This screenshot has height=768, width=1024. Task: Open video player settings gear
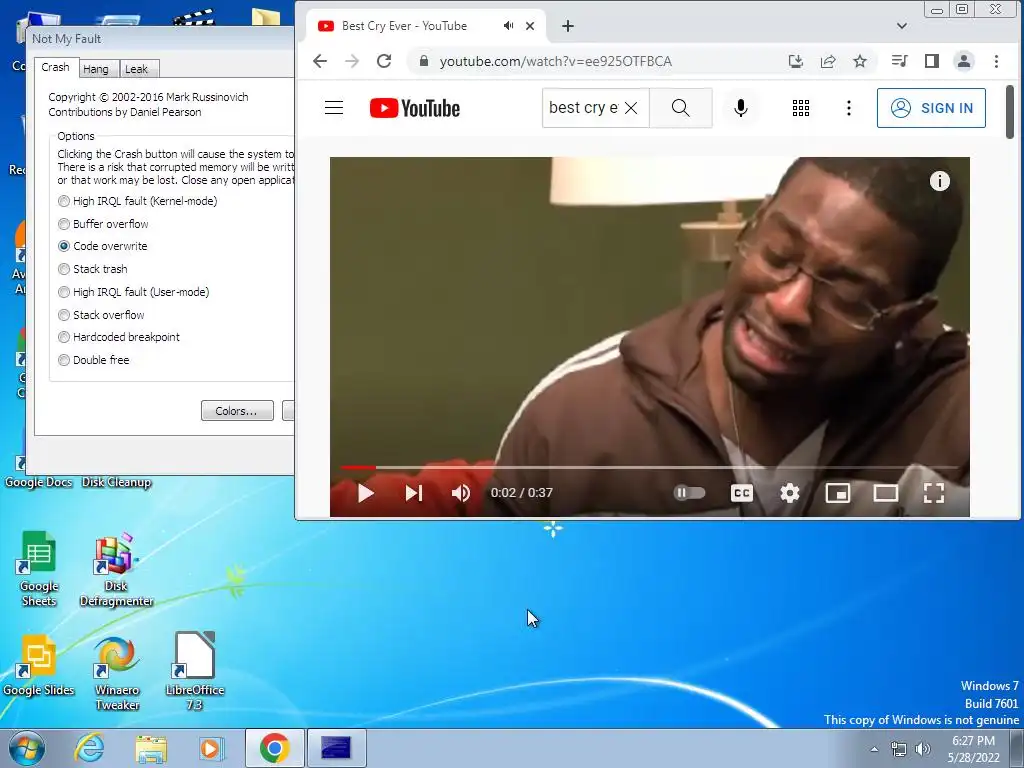[x=790, y=493]
